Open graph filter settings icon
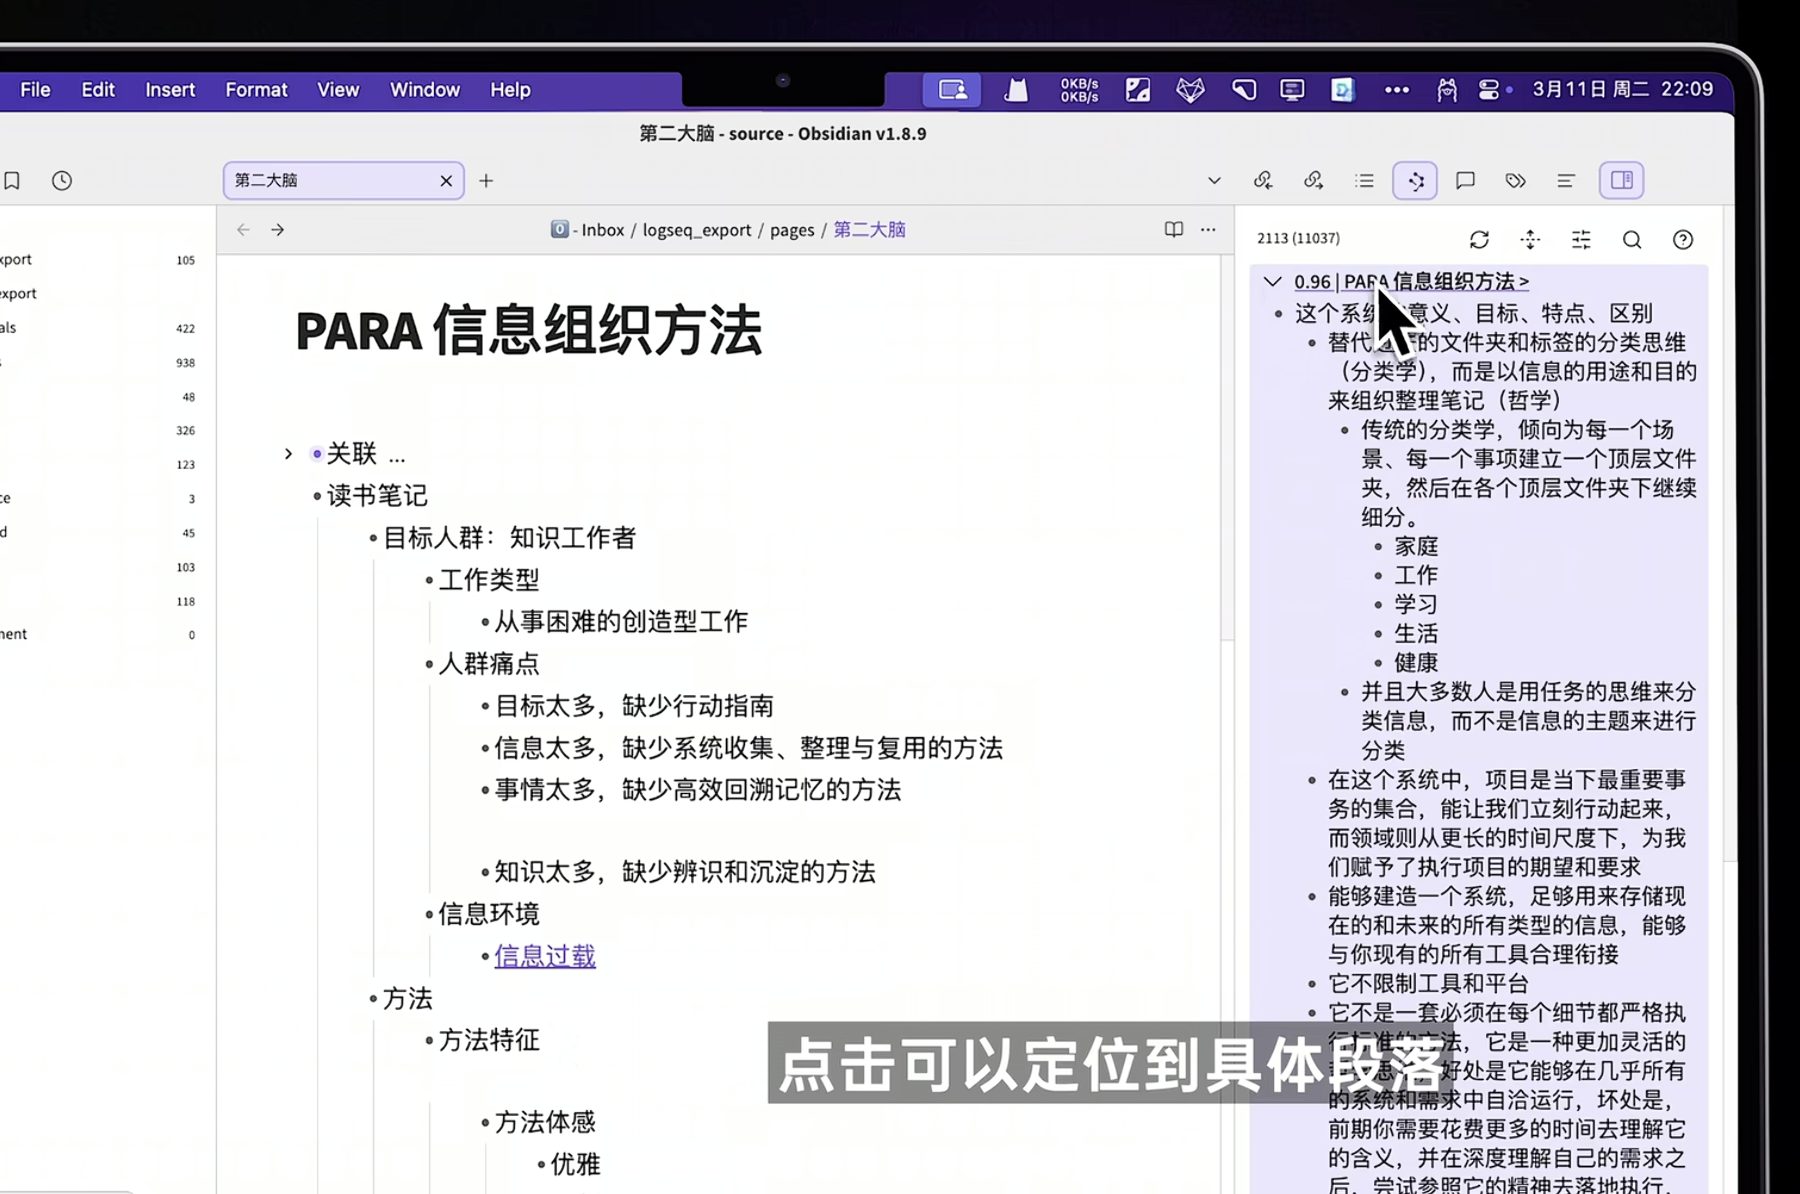This screenshot has width=1800, height=1194. click(1581, 240)
